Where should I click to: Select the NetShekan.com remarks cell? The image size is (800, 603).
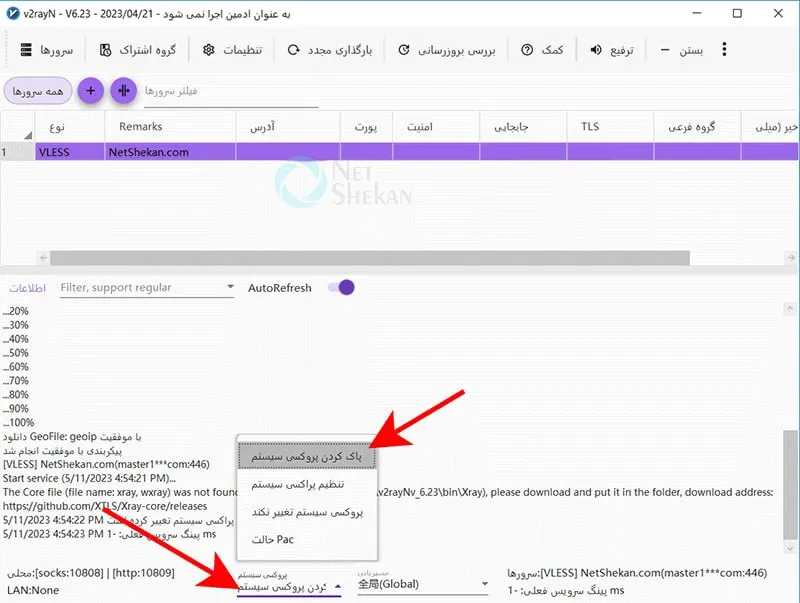pyautogui.click(x=170, y=152)
